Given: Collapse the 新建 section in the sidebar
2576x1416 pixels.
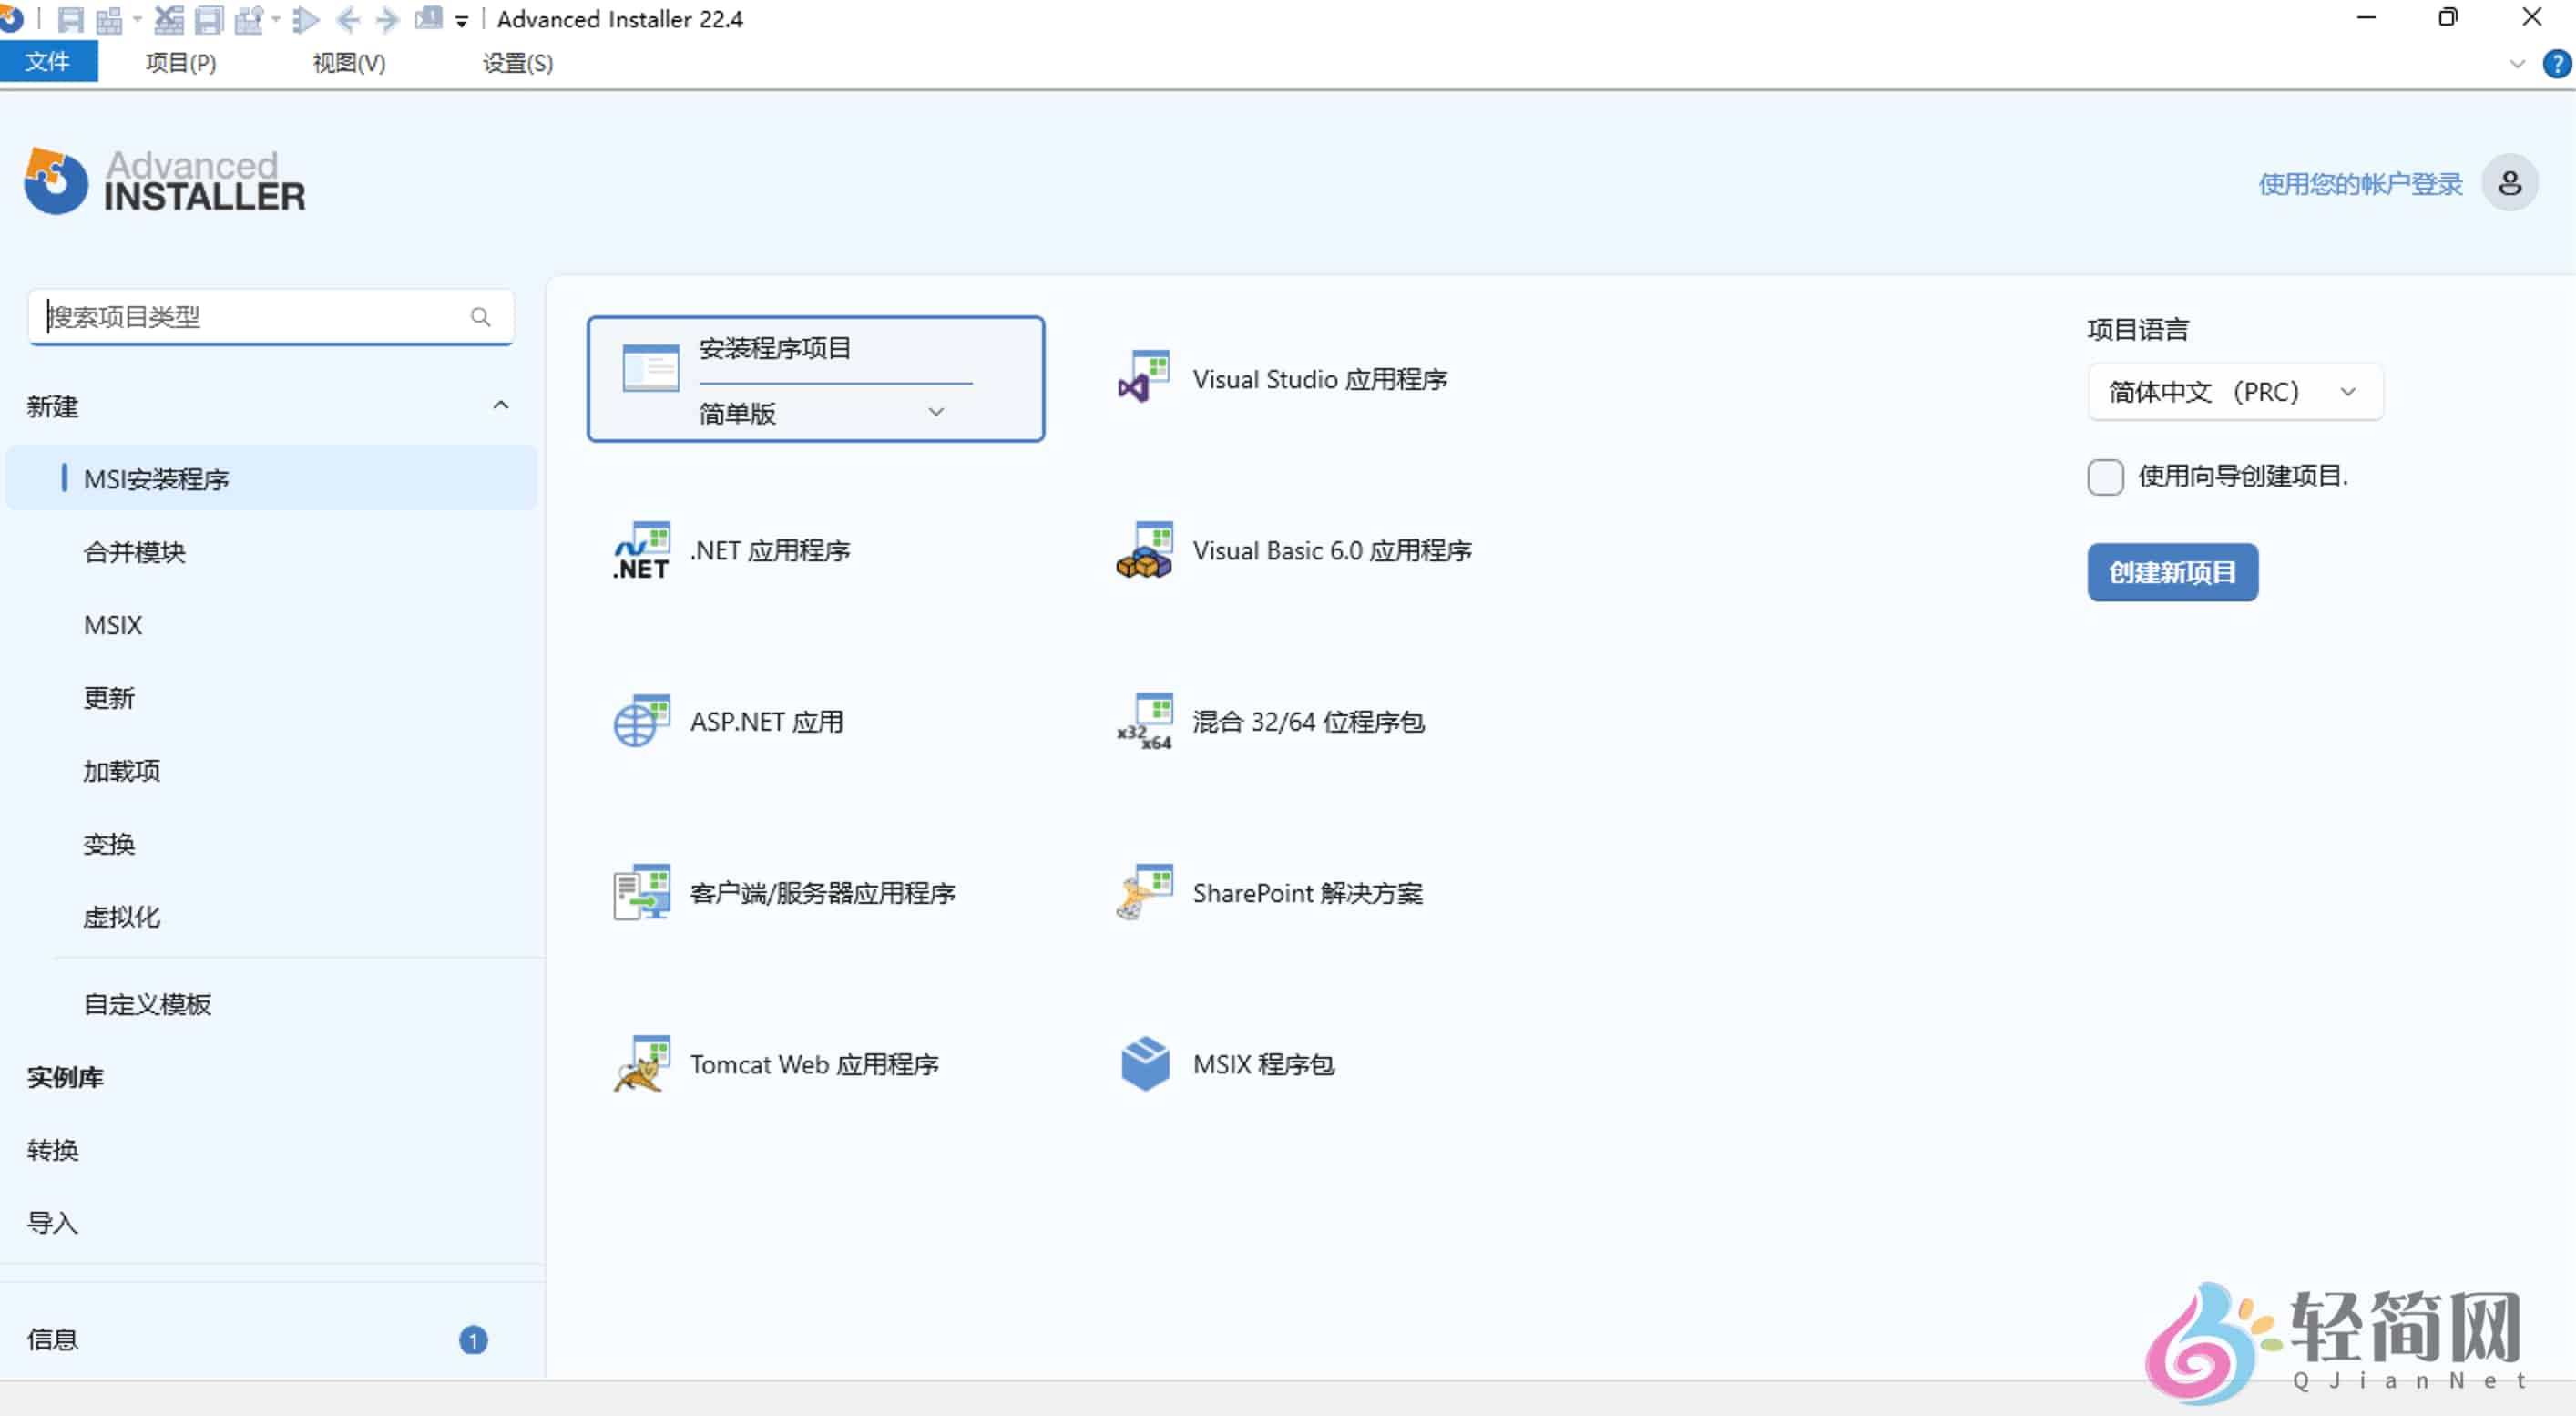Looking at the screenshot, I should click(x=500, y=405).
